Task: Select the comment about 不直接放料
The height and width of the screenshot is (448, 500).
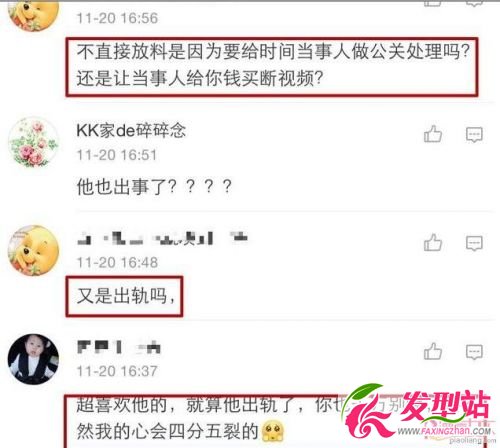Action: [x=273, y=65]
